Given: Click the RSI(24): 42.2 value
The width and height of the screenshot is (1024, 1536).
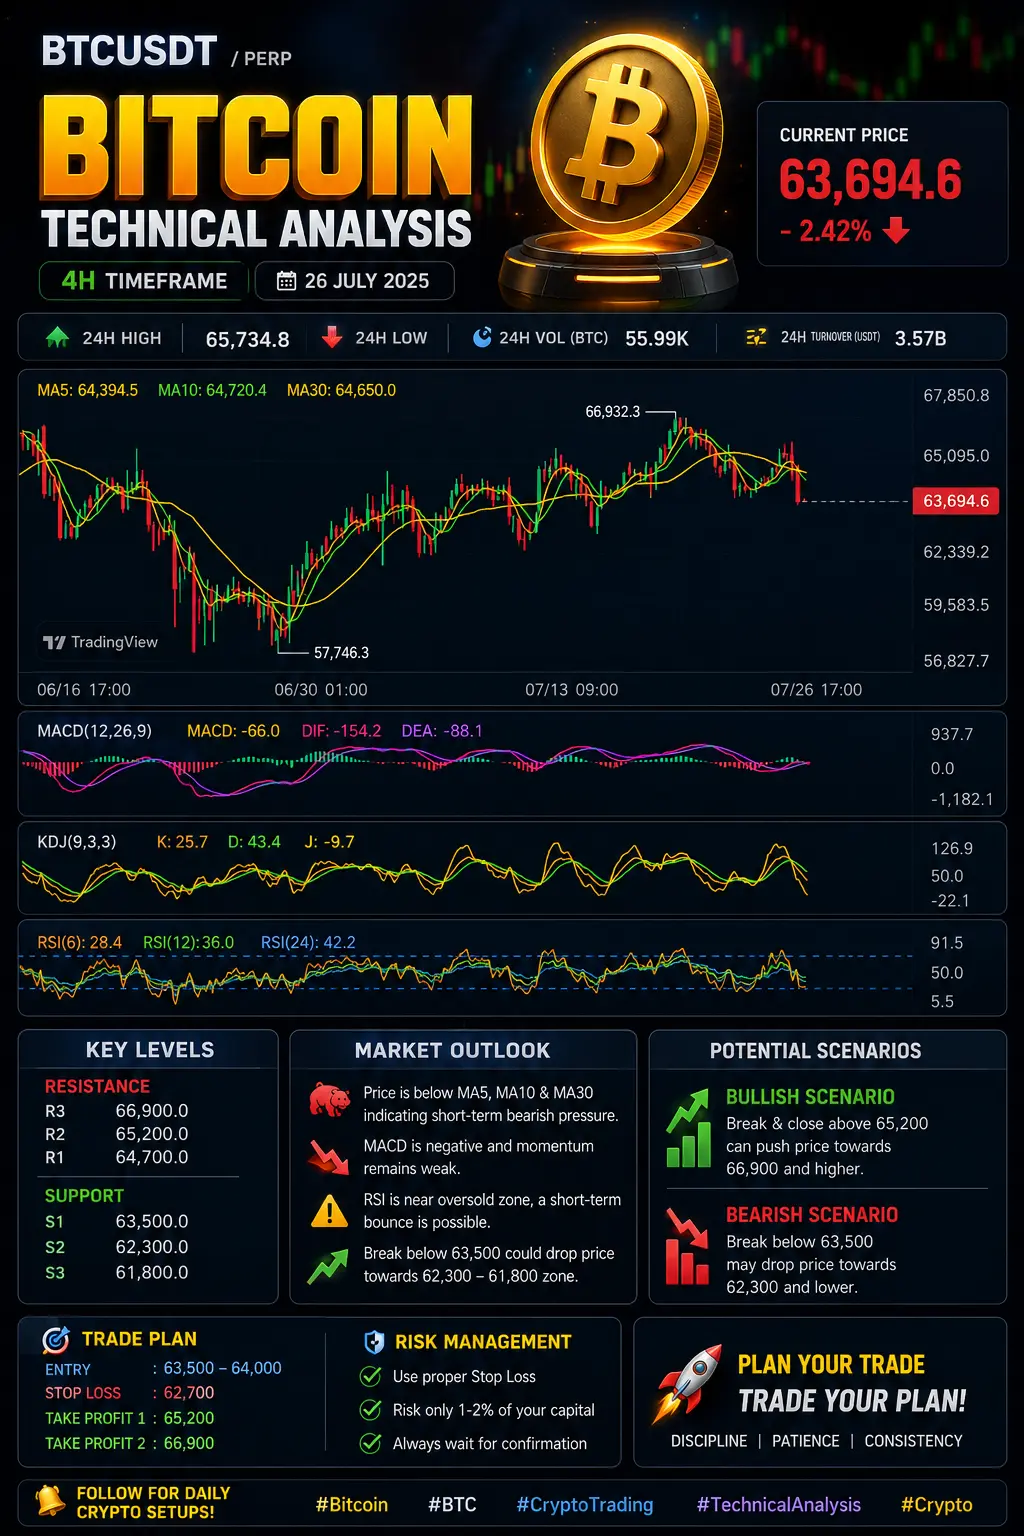Looking at the screenshot, I should [308, 942].
